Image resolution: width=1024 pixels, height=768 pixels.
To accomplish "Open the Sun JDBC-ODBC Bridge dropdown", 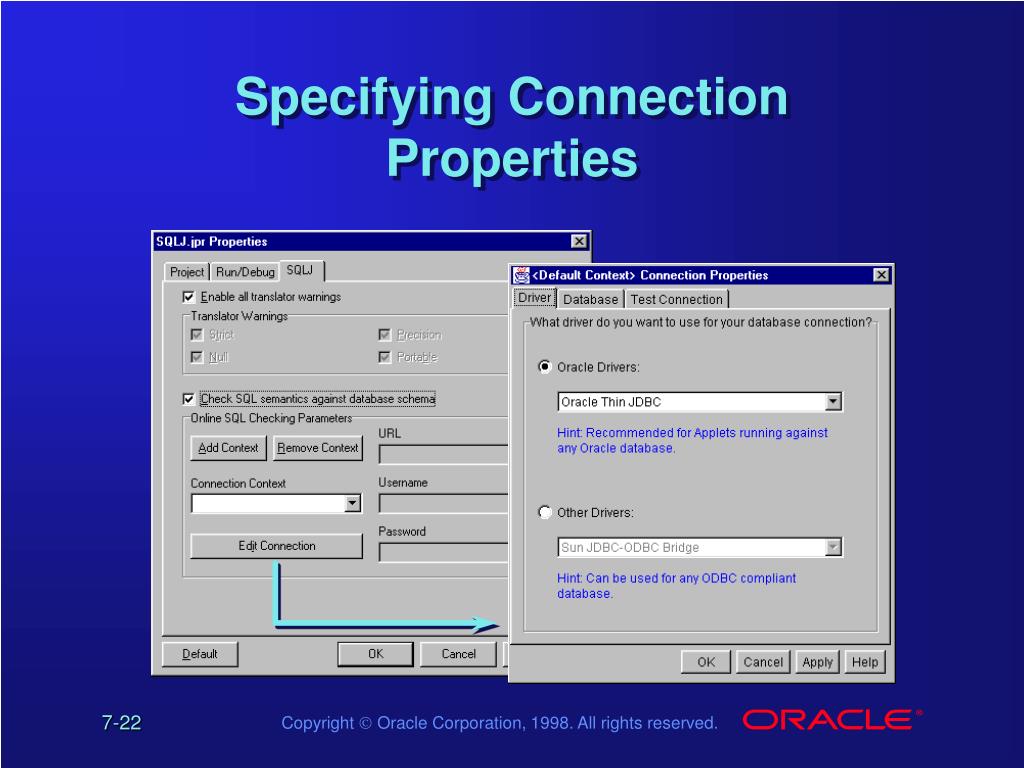I will click(833, 547).
